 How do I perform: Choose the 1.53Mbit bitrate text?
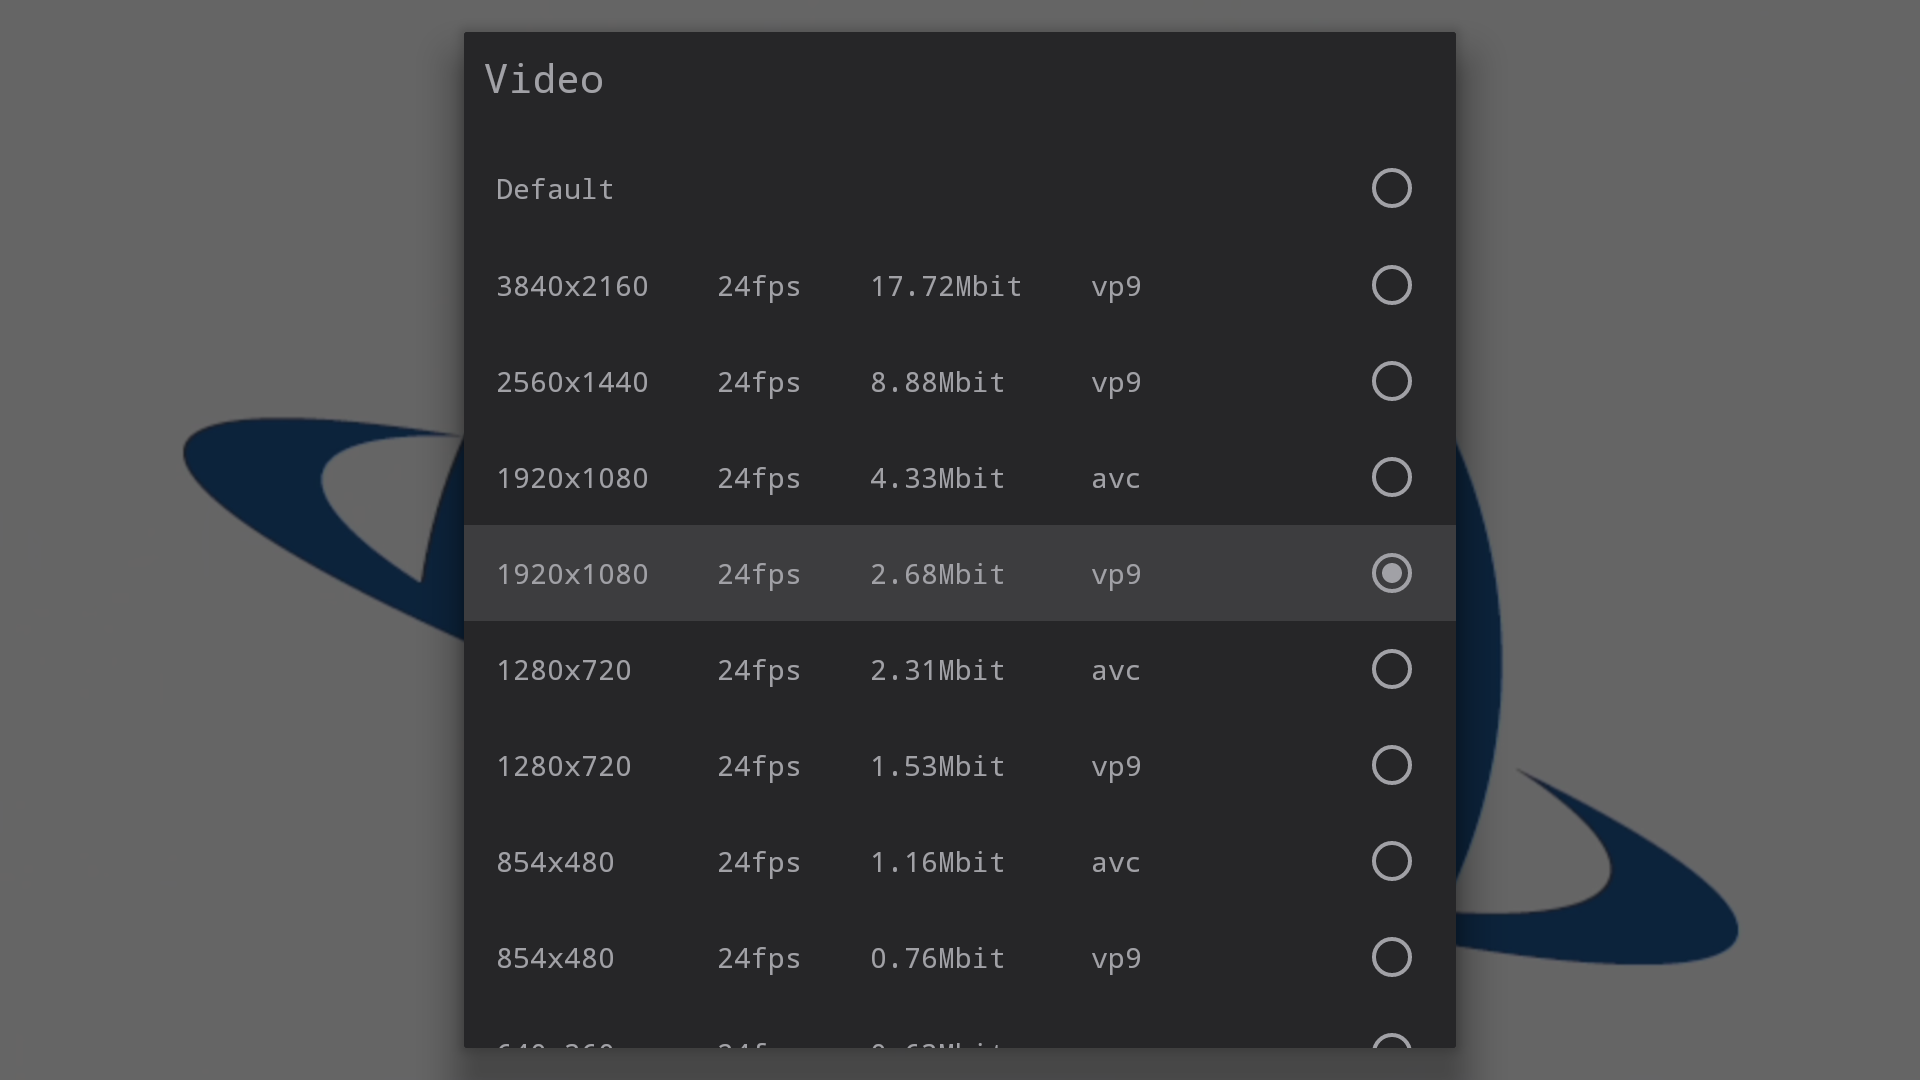[x=937, y=767]
